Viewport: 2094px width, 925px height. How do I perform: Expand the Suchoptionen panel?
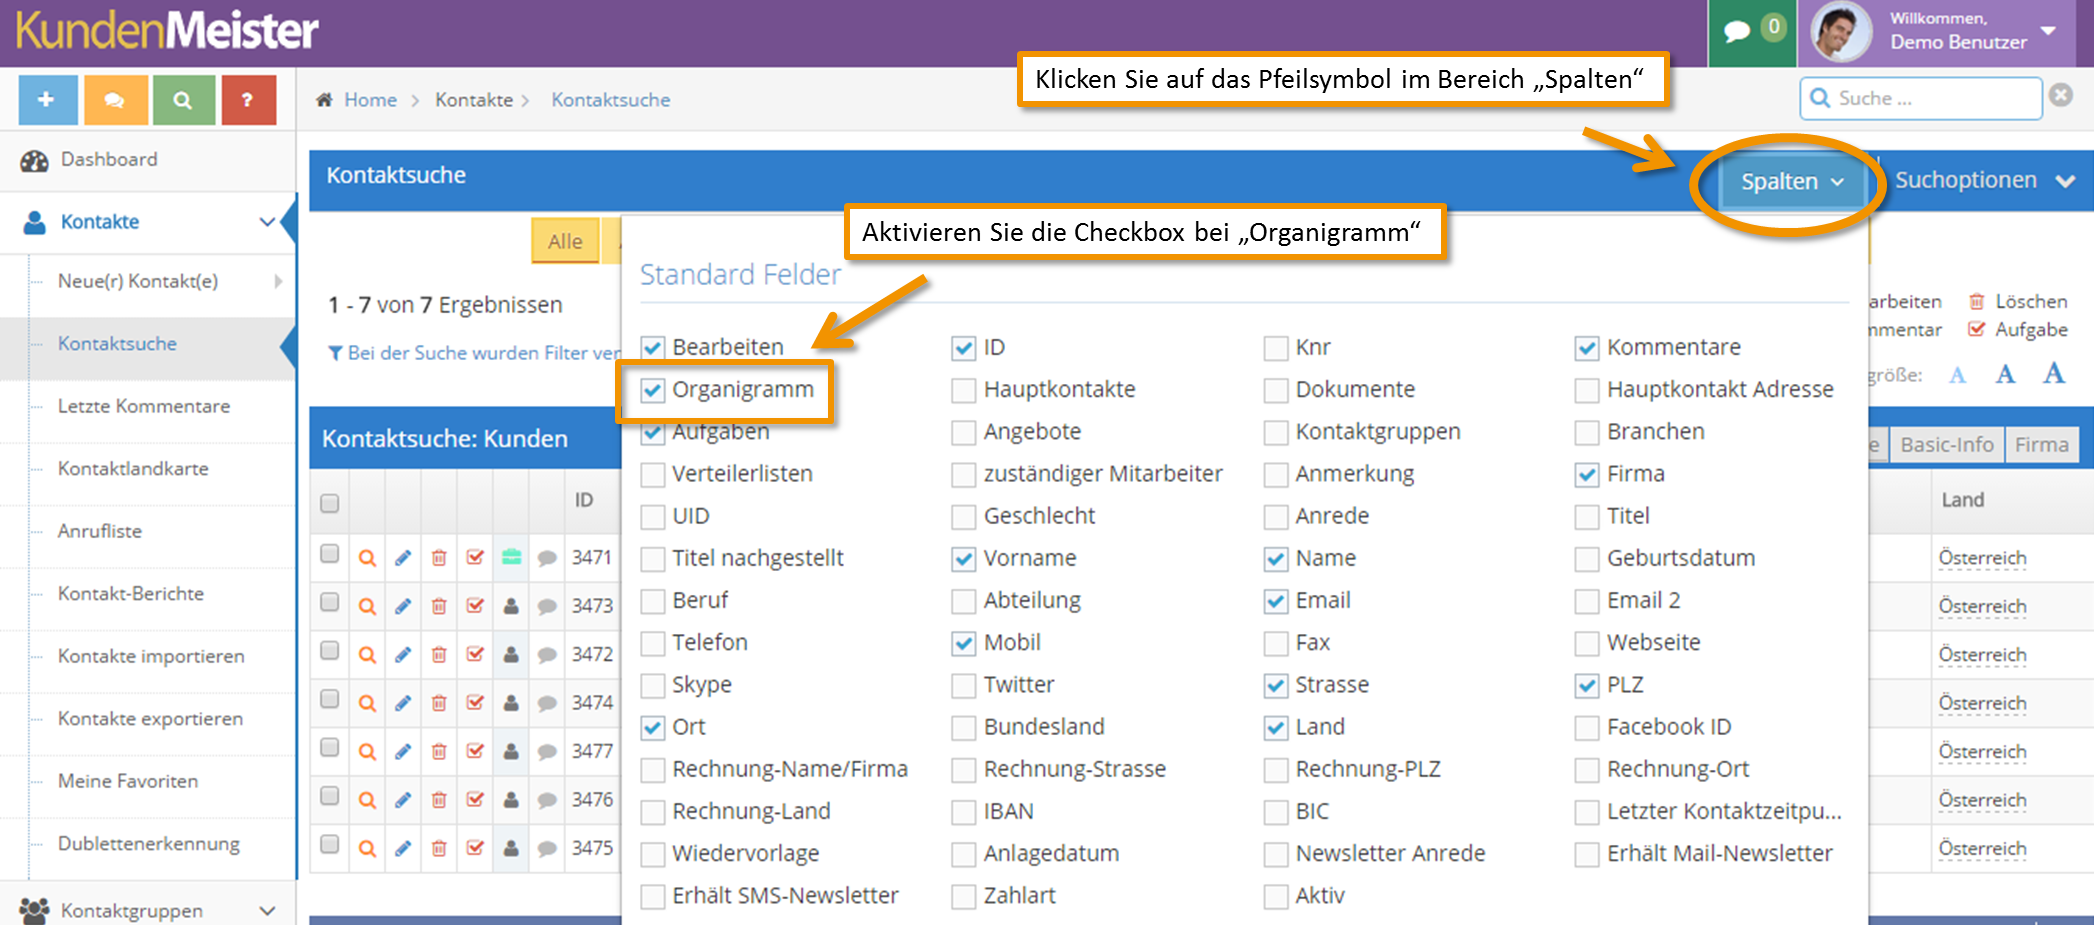pyautogui.click(x=1984, y=181)
